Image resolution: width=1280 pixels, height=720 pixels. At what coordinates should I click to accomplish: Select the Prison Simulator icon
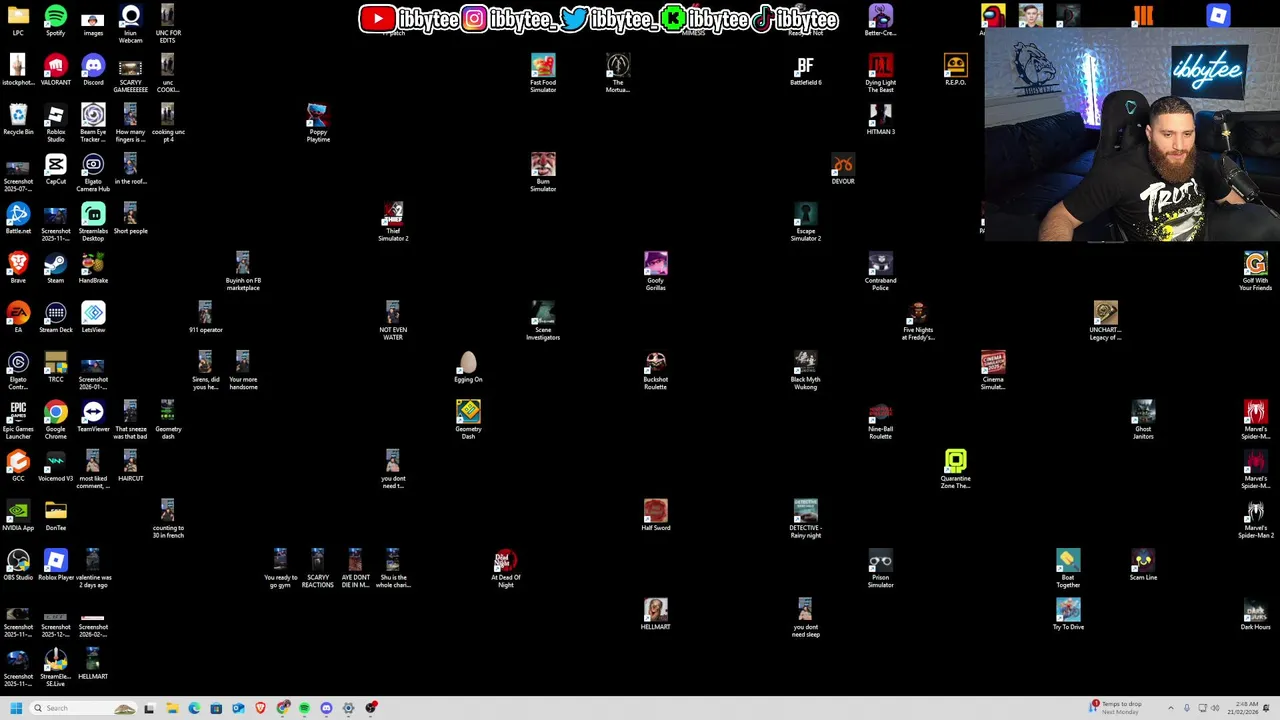(880, 568)
